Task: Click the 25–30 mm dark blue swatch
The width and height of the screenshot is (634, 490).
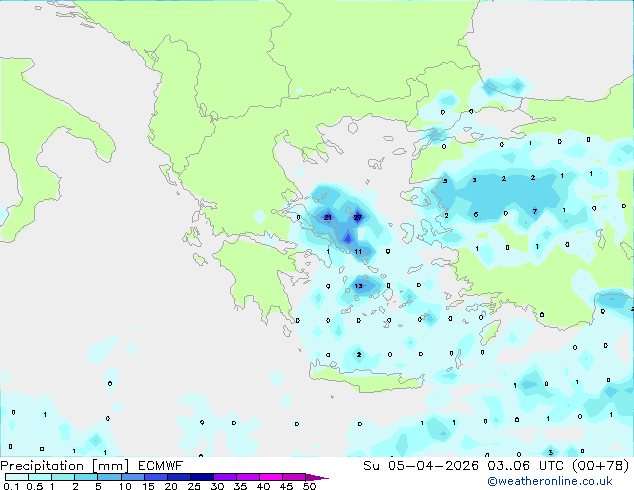Action: click(201, 477)
